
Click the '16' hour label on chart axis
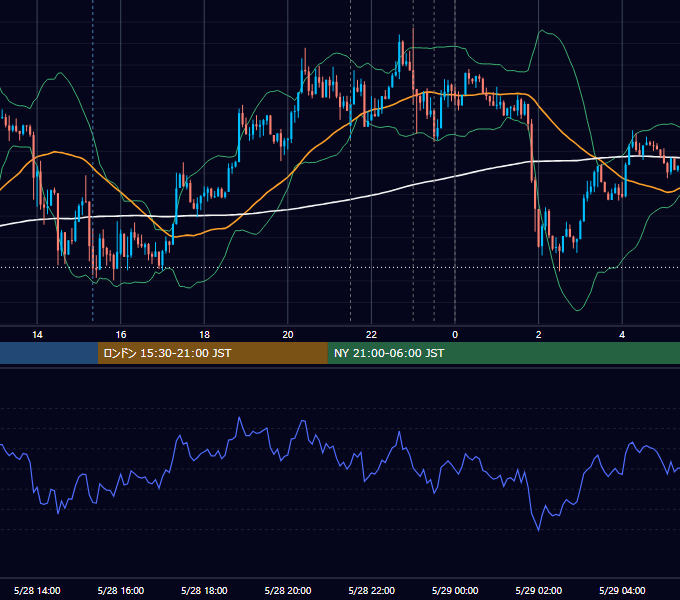(121, 335)
